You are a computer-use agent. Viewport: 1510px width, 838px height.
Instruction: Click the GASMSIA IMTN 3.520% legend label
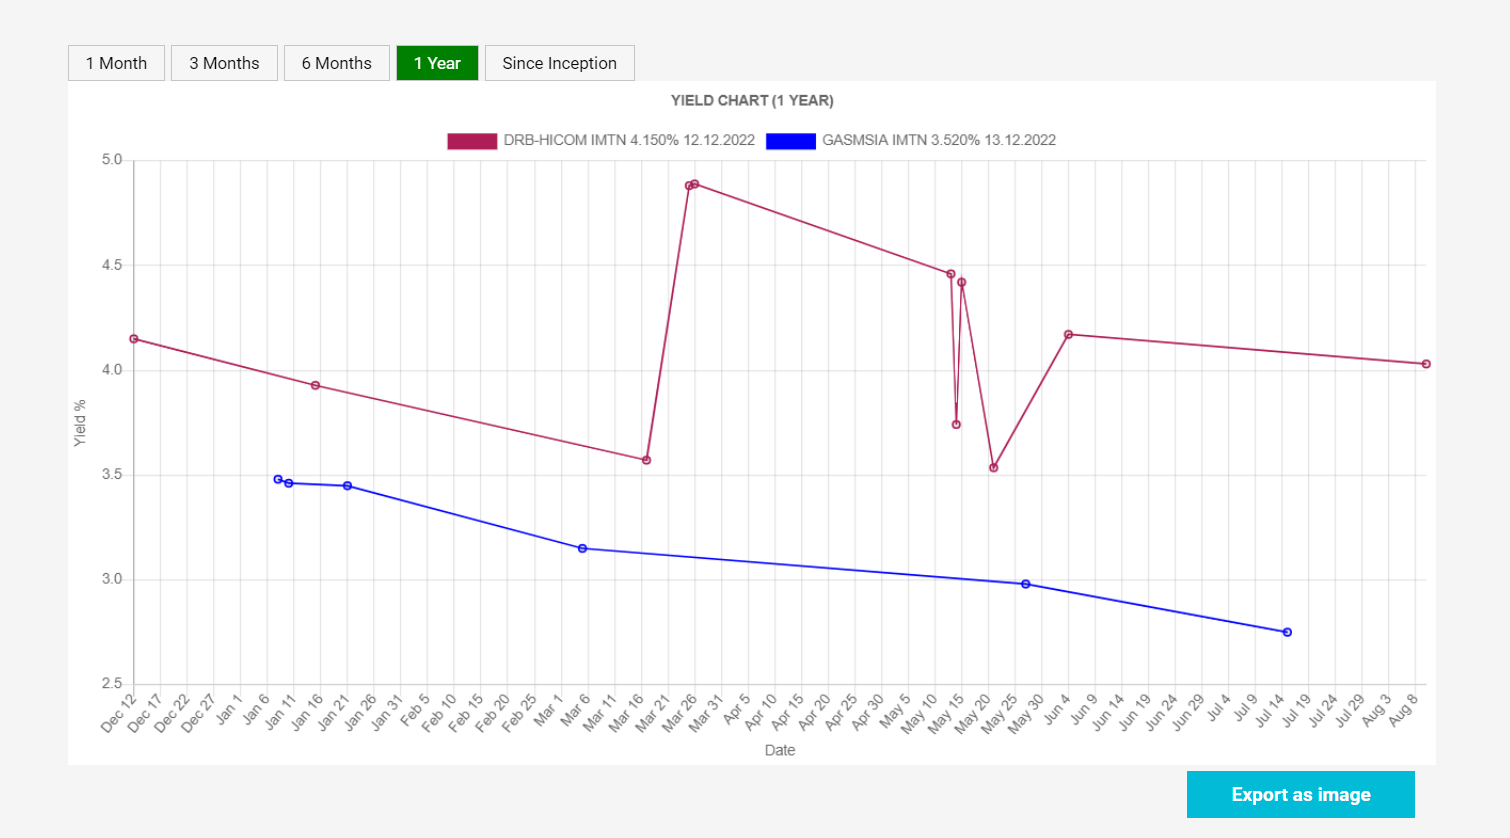point(939,140)
